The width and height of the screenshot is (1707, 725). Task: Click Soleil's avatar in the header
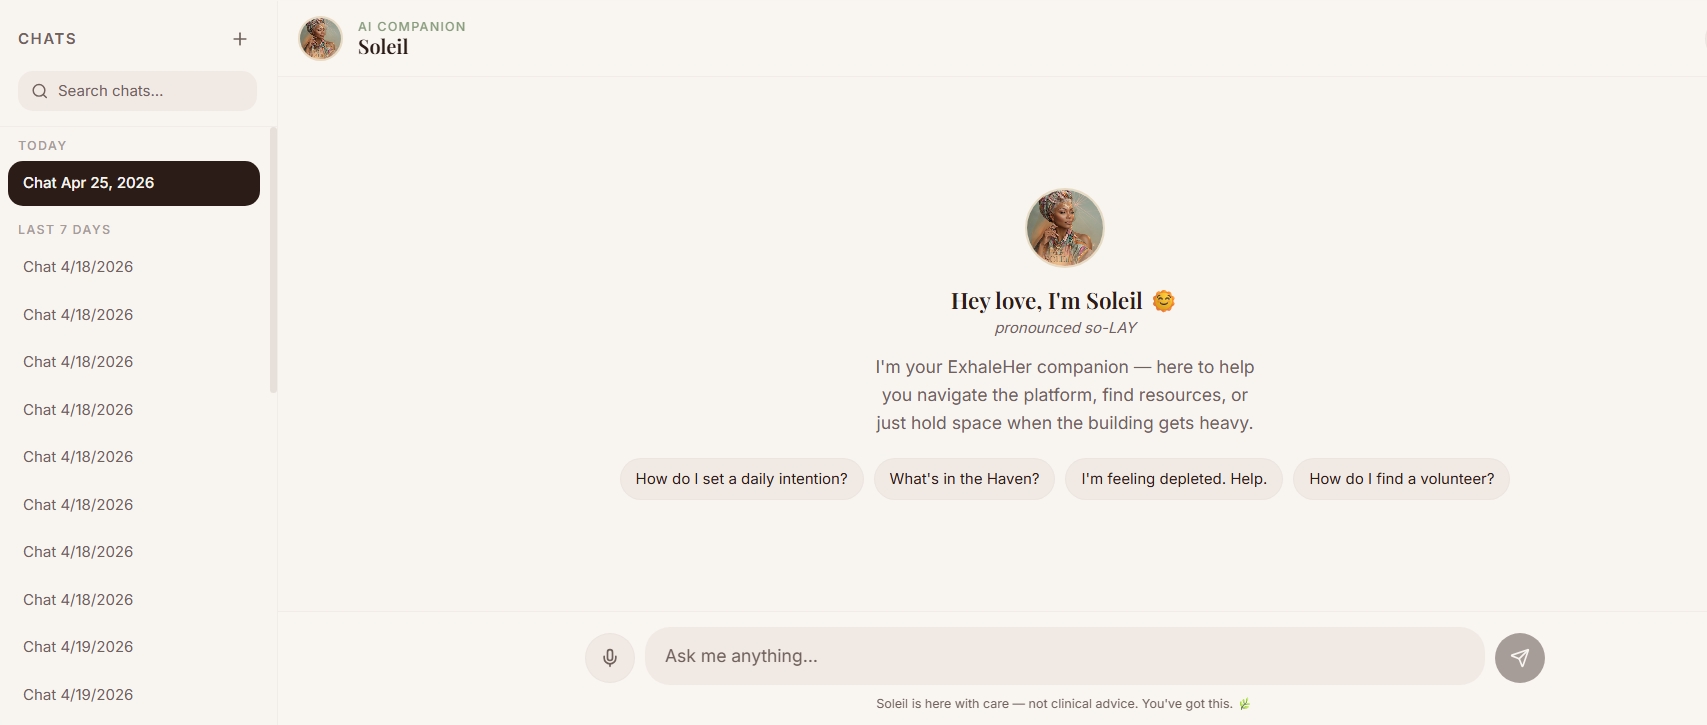(321, 39)
